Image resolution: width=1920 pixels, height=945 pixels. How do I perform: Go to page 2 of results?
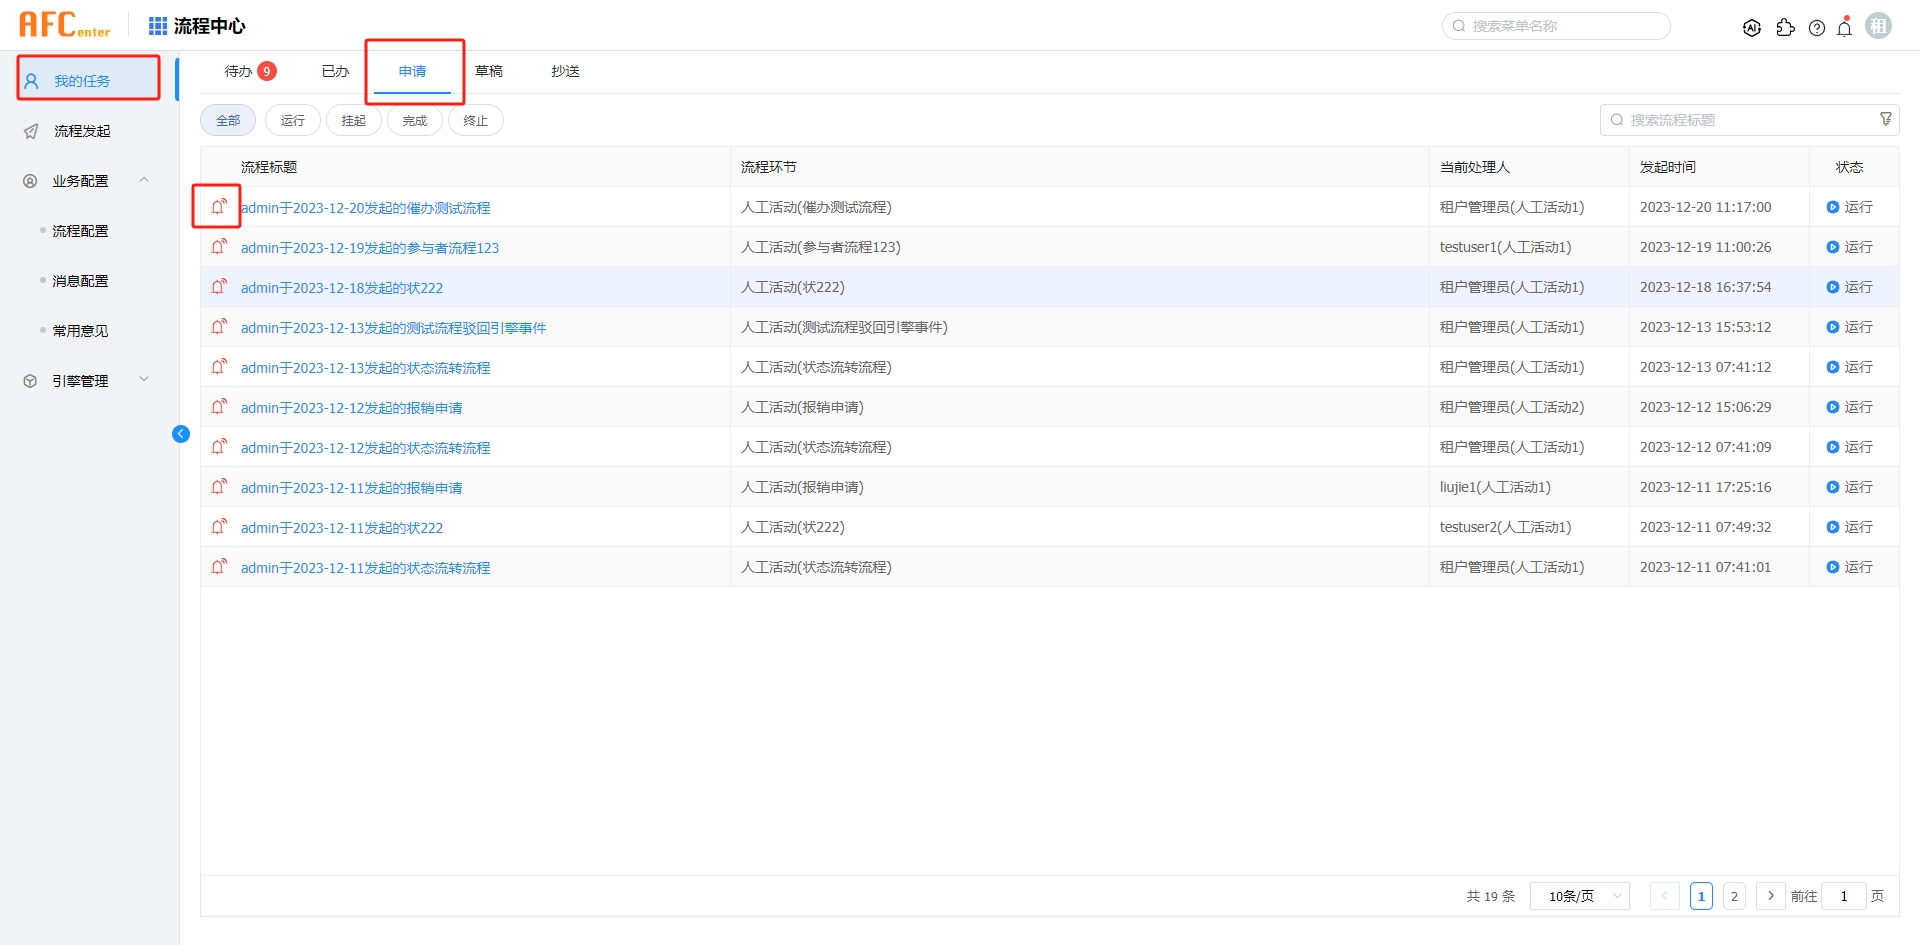[x=1734, y=896]
